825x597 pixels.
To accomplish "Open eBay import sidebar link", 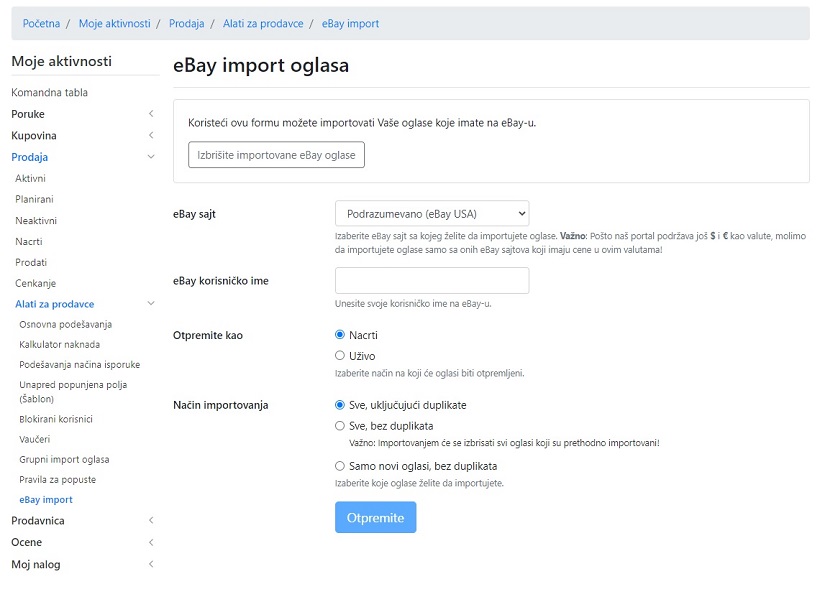I will coord(46,500).
